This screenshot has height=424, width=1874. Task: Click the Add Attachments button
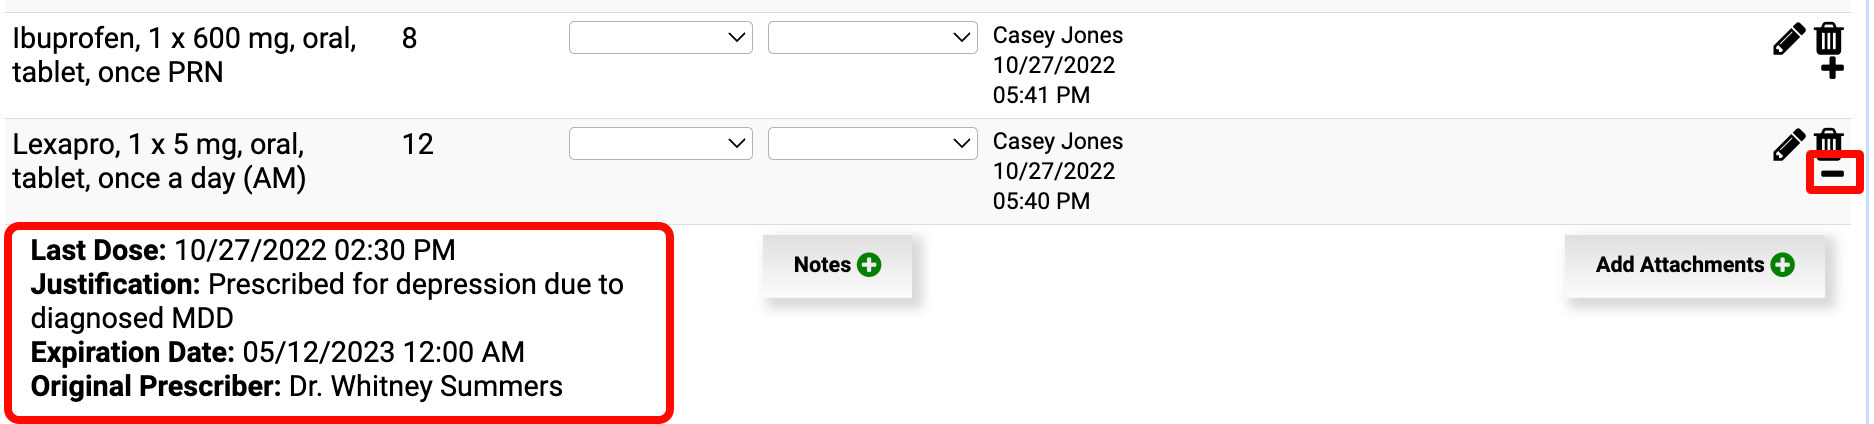click(x=1694, y=265)
